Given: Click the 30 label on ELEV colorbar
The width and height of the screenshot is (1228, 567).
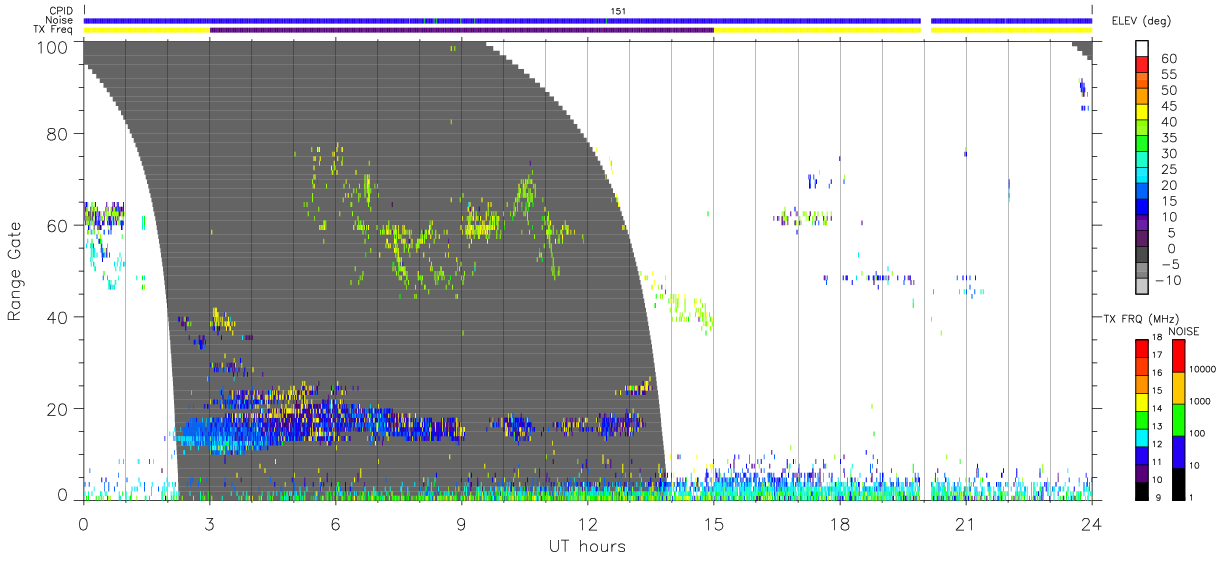Looking at the screenshot, I should click(1170, 154).
